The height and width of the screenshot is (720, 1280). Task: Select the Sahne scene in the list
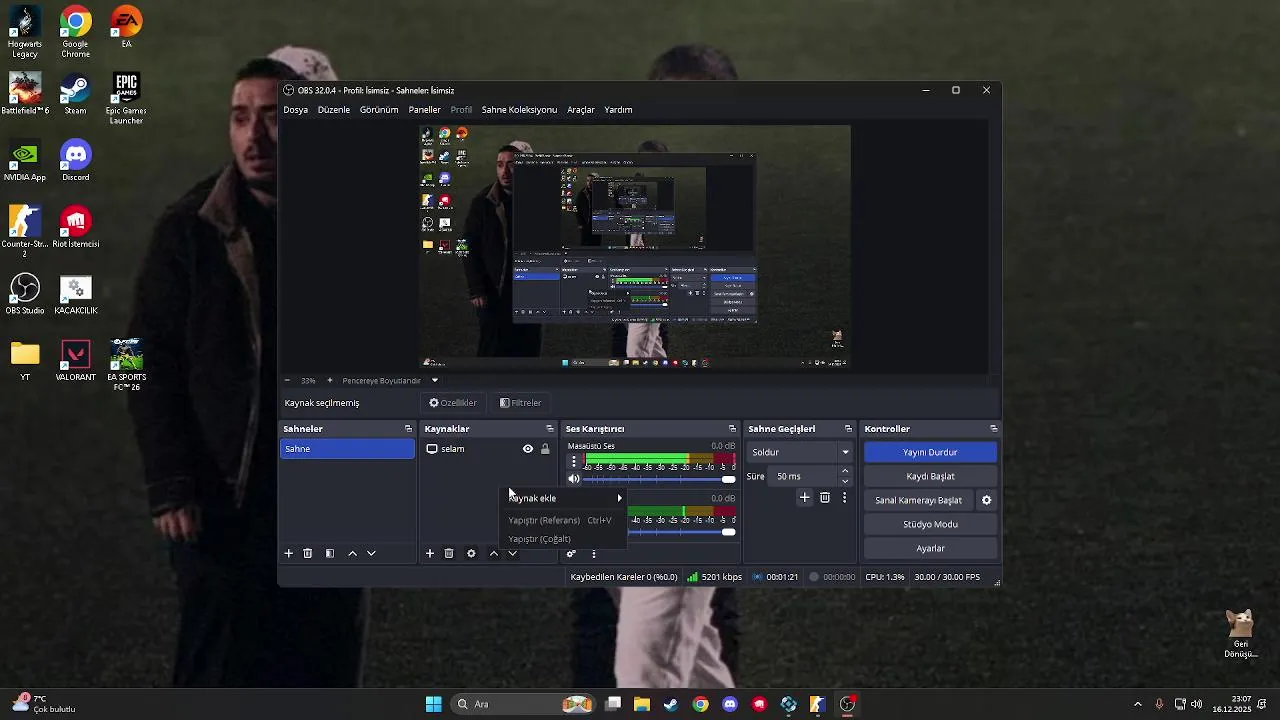pos(347,449)
